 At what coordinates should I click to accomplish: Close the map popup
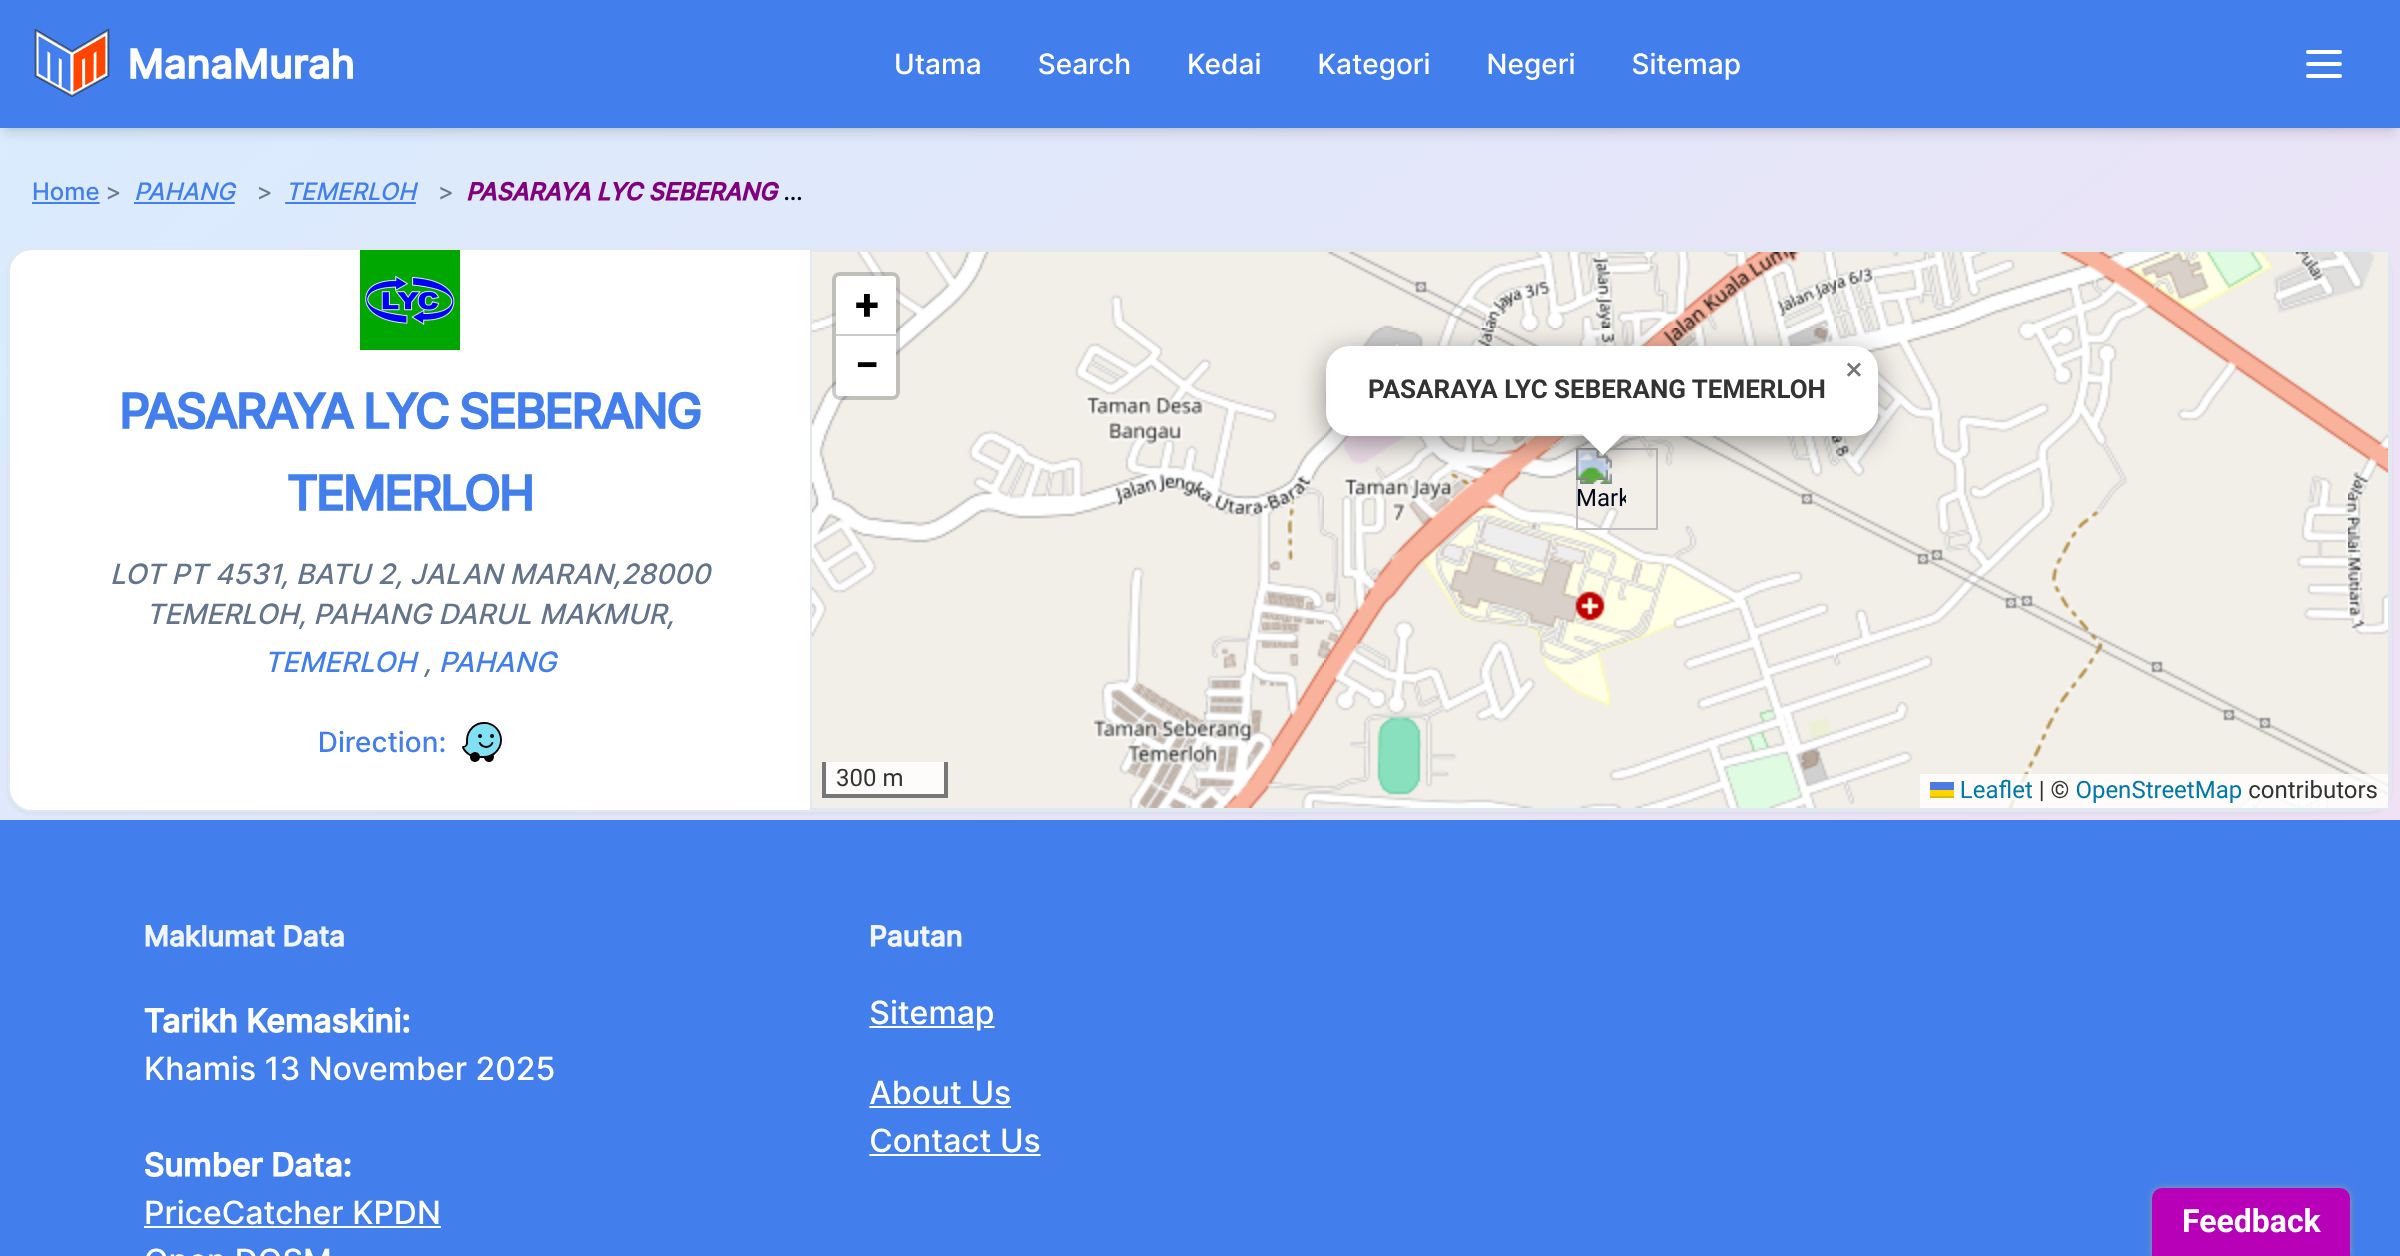pyautogui.click(x=1853, y=370)
